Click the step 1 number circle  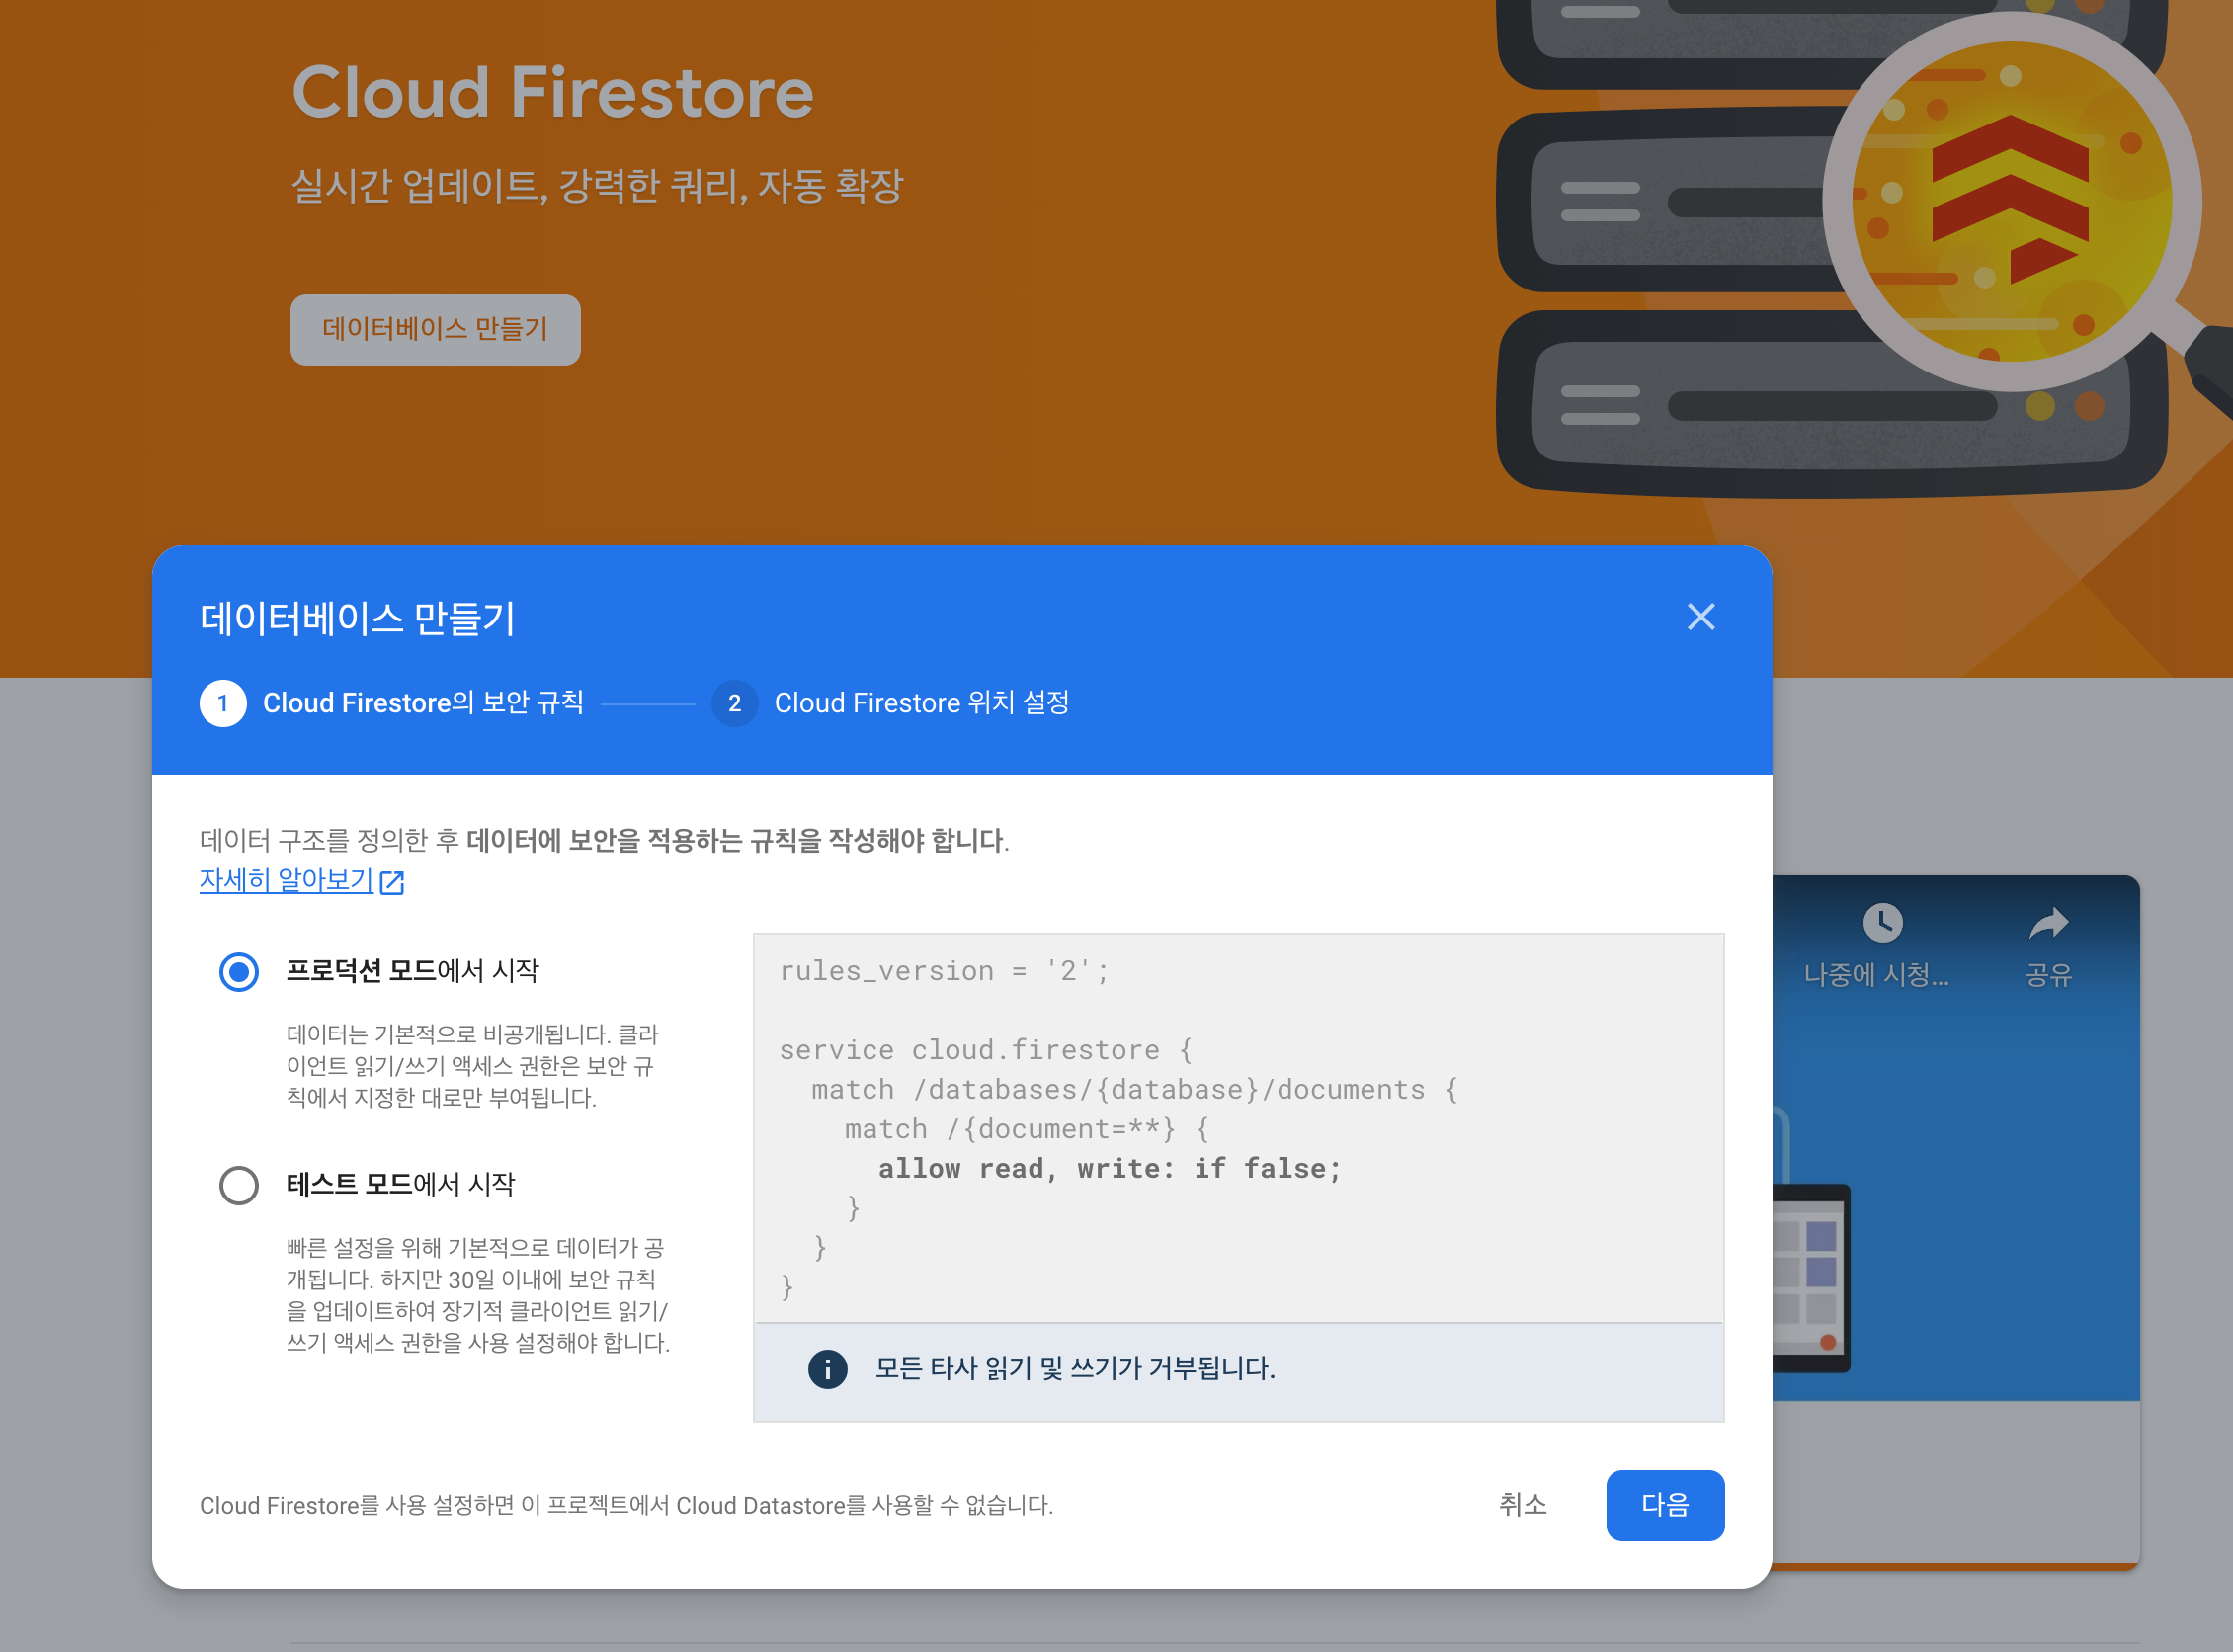(223, 703)
